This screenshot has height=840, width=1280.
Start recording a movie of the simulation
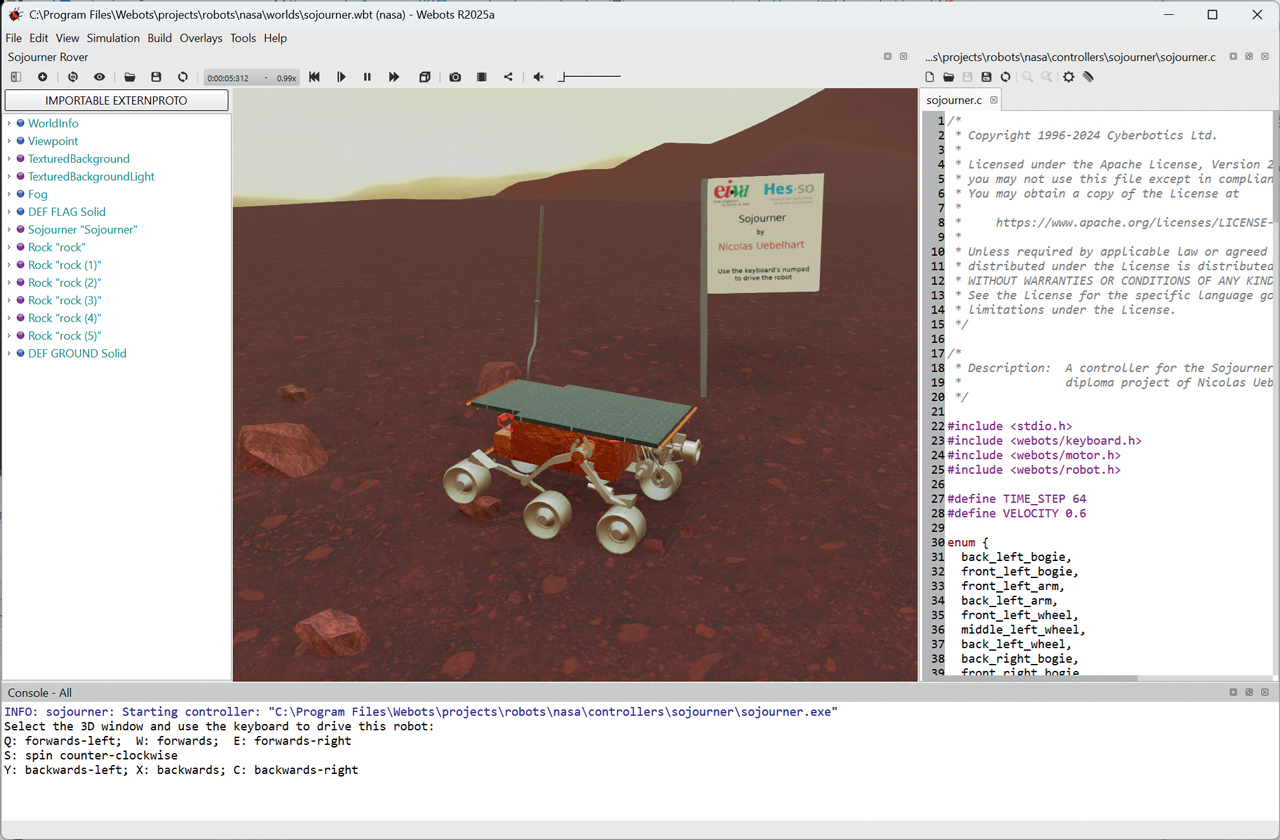tap(481, 77)
